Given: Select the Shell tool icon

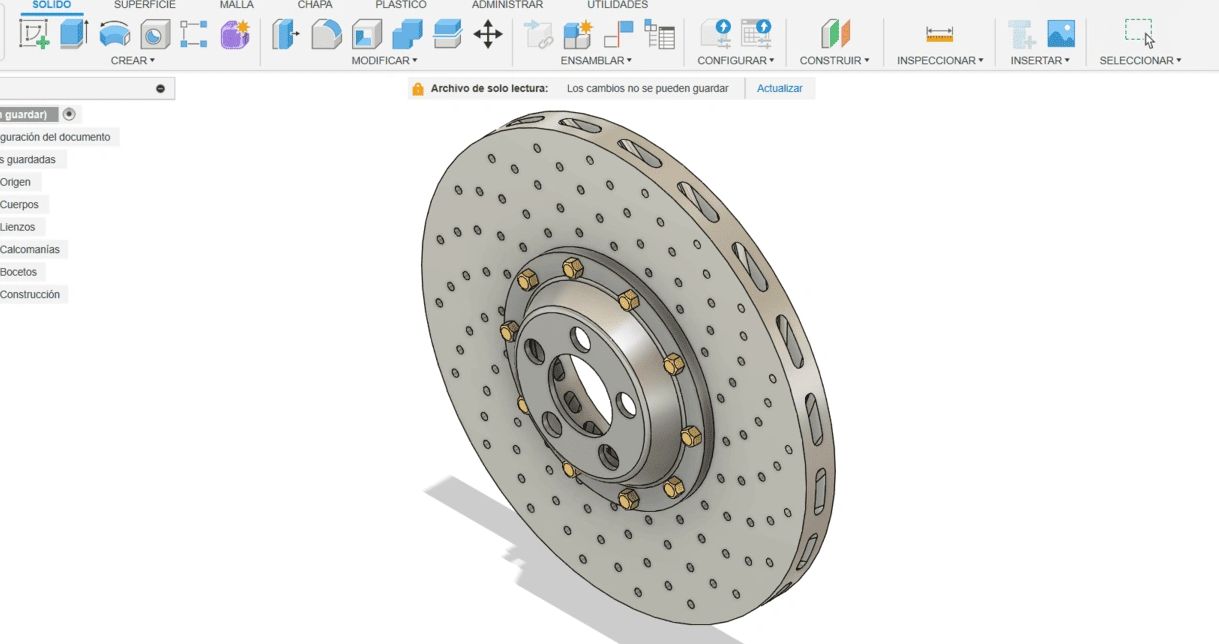Looking at the screenshot, I should (366, 35).
